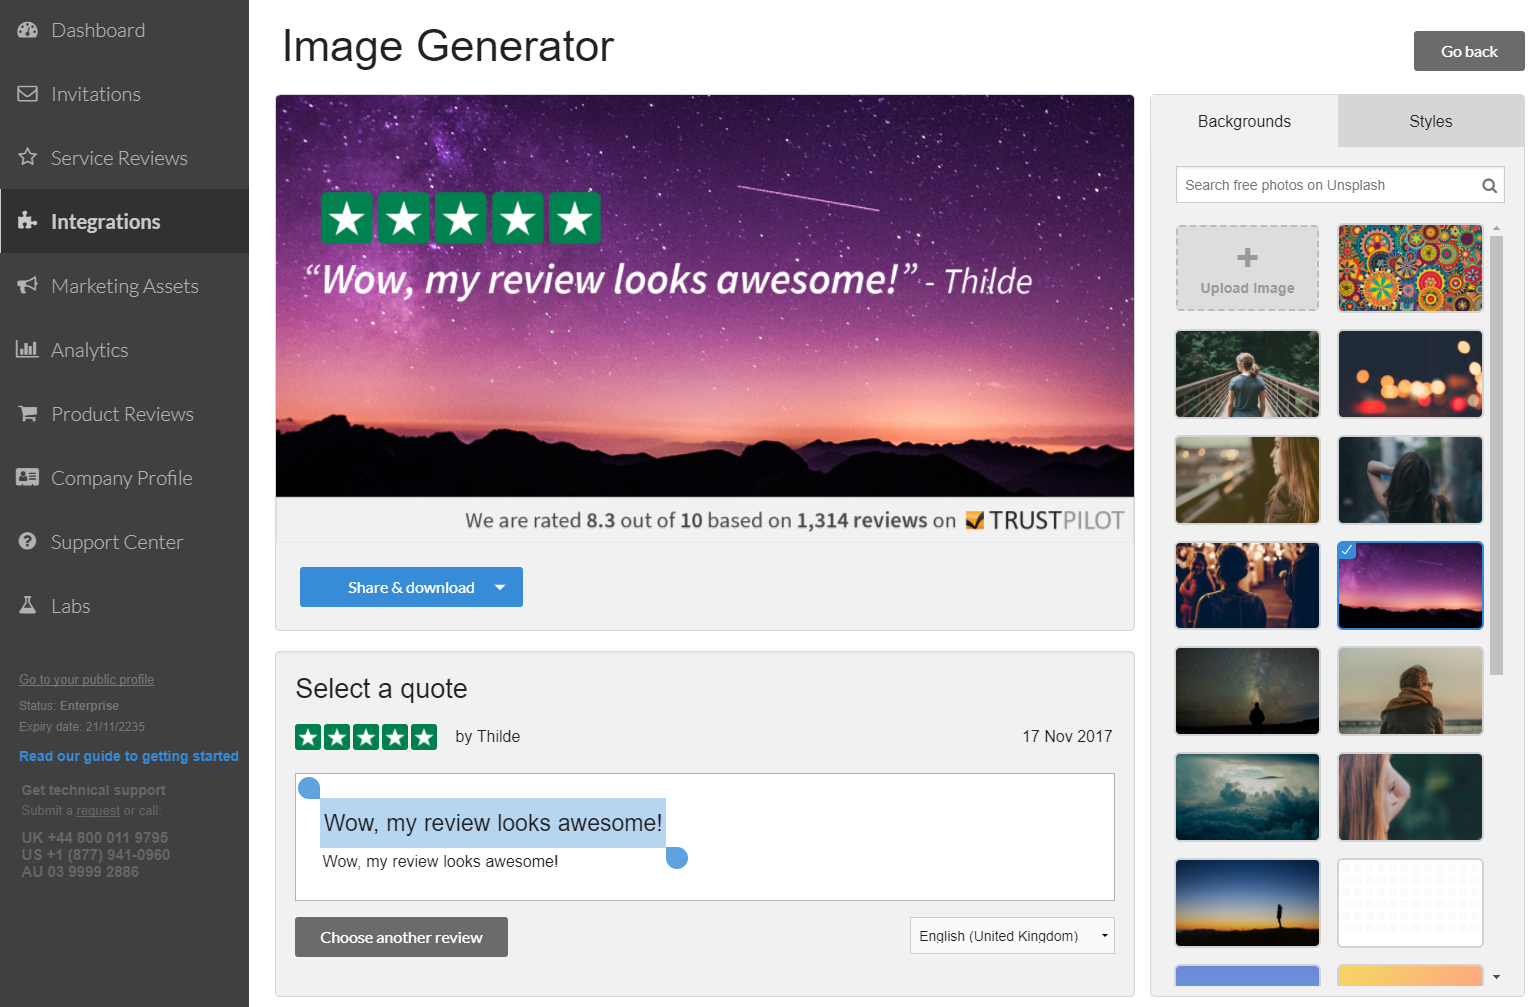Viewport: 1536px width, 1007px height.
Task: Select the stormy clouds background
Action: (1247, 797)
